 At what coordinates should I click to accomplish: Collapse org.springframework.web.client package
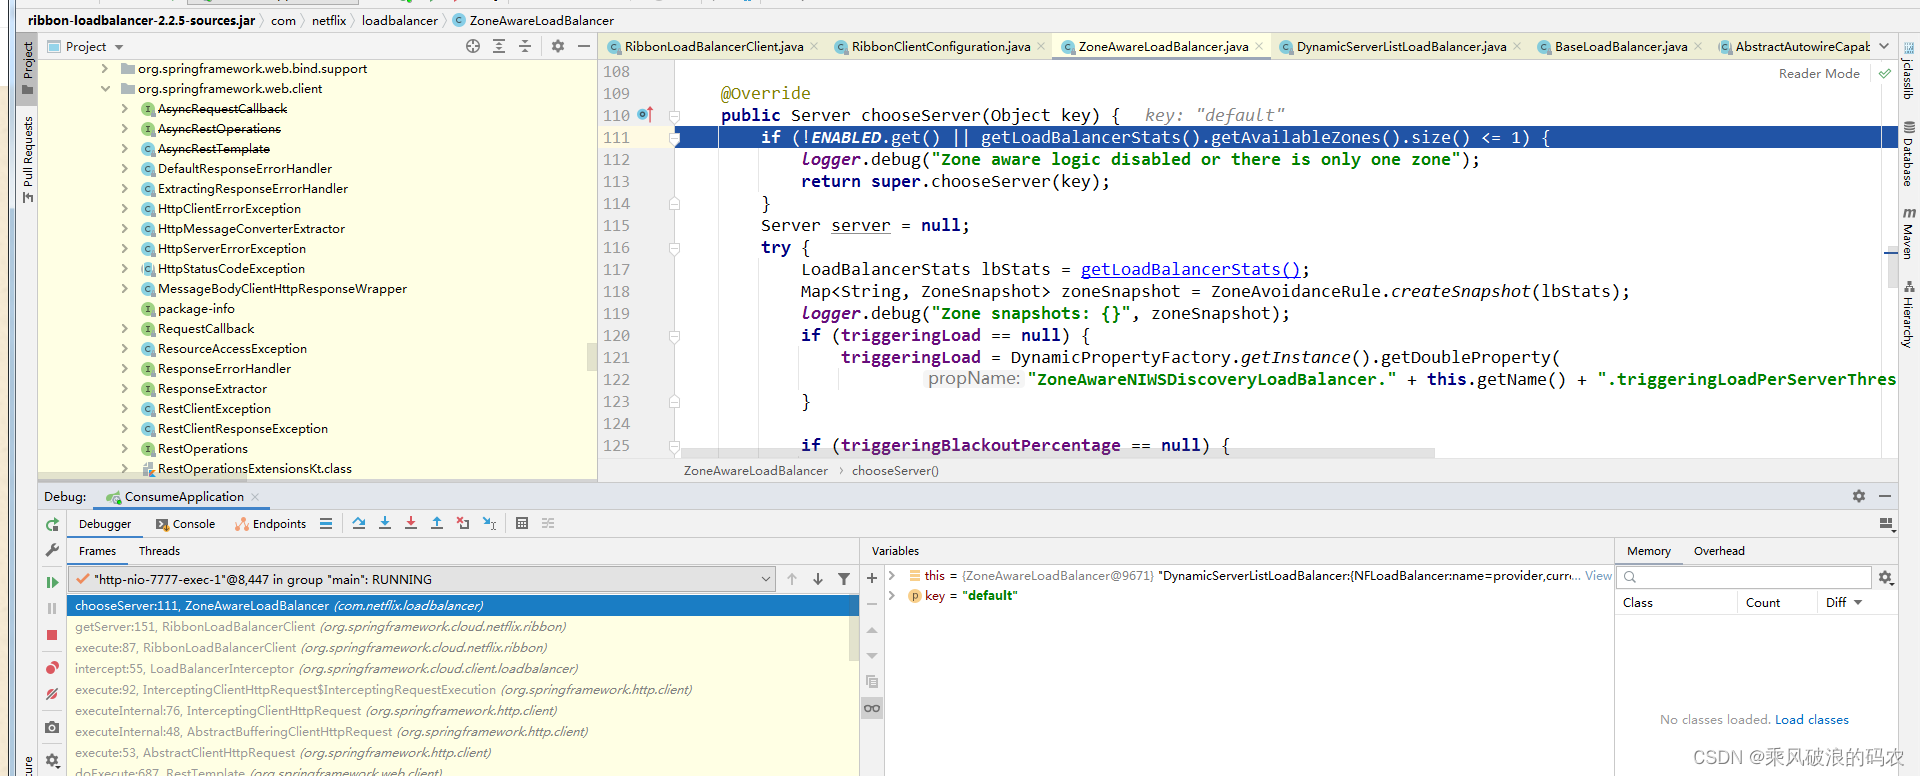105,89
